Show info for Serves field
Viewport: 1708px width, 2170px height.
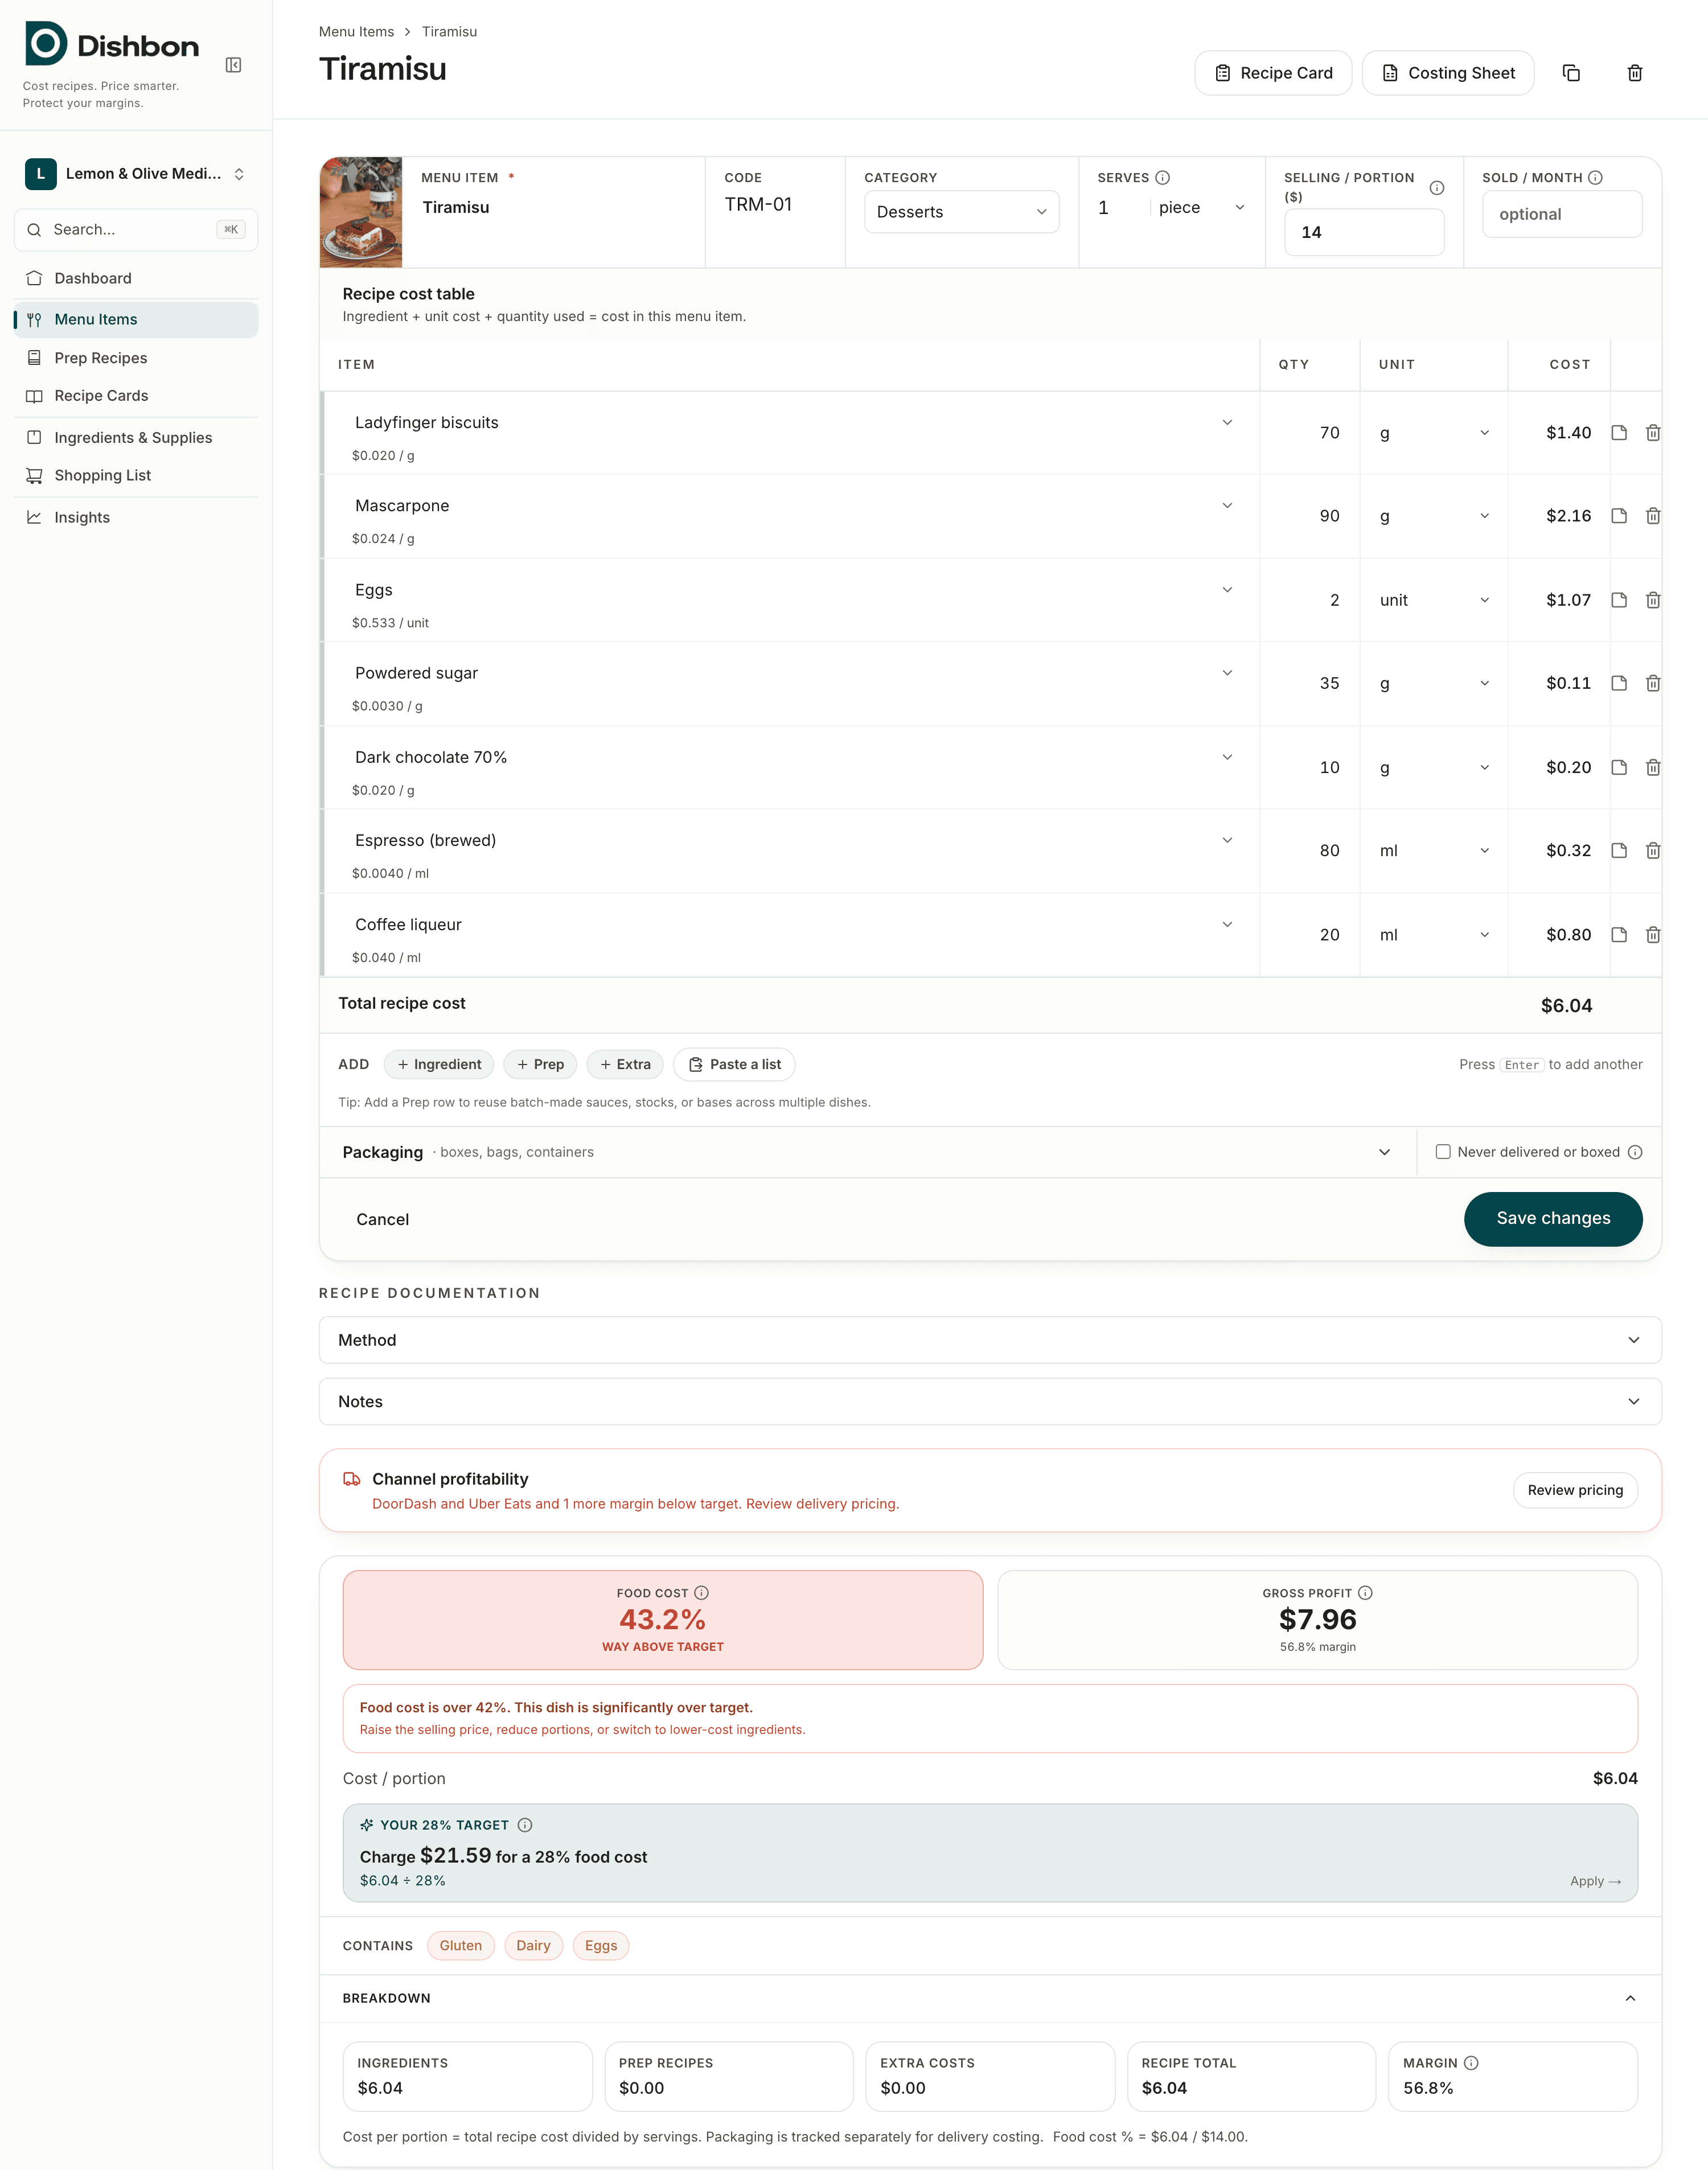[1162, 178]
